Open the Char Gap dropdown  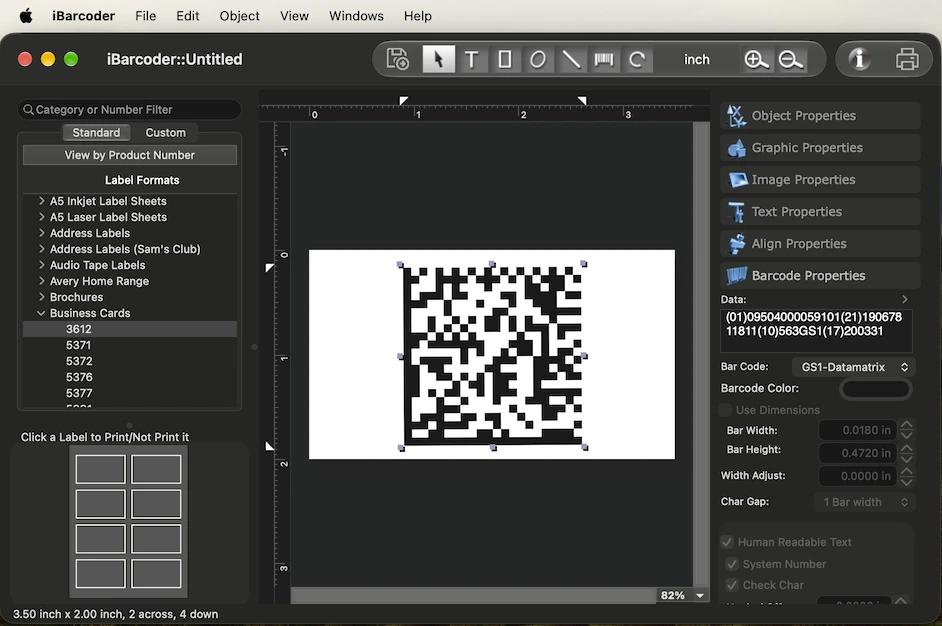tap(865, 502)
